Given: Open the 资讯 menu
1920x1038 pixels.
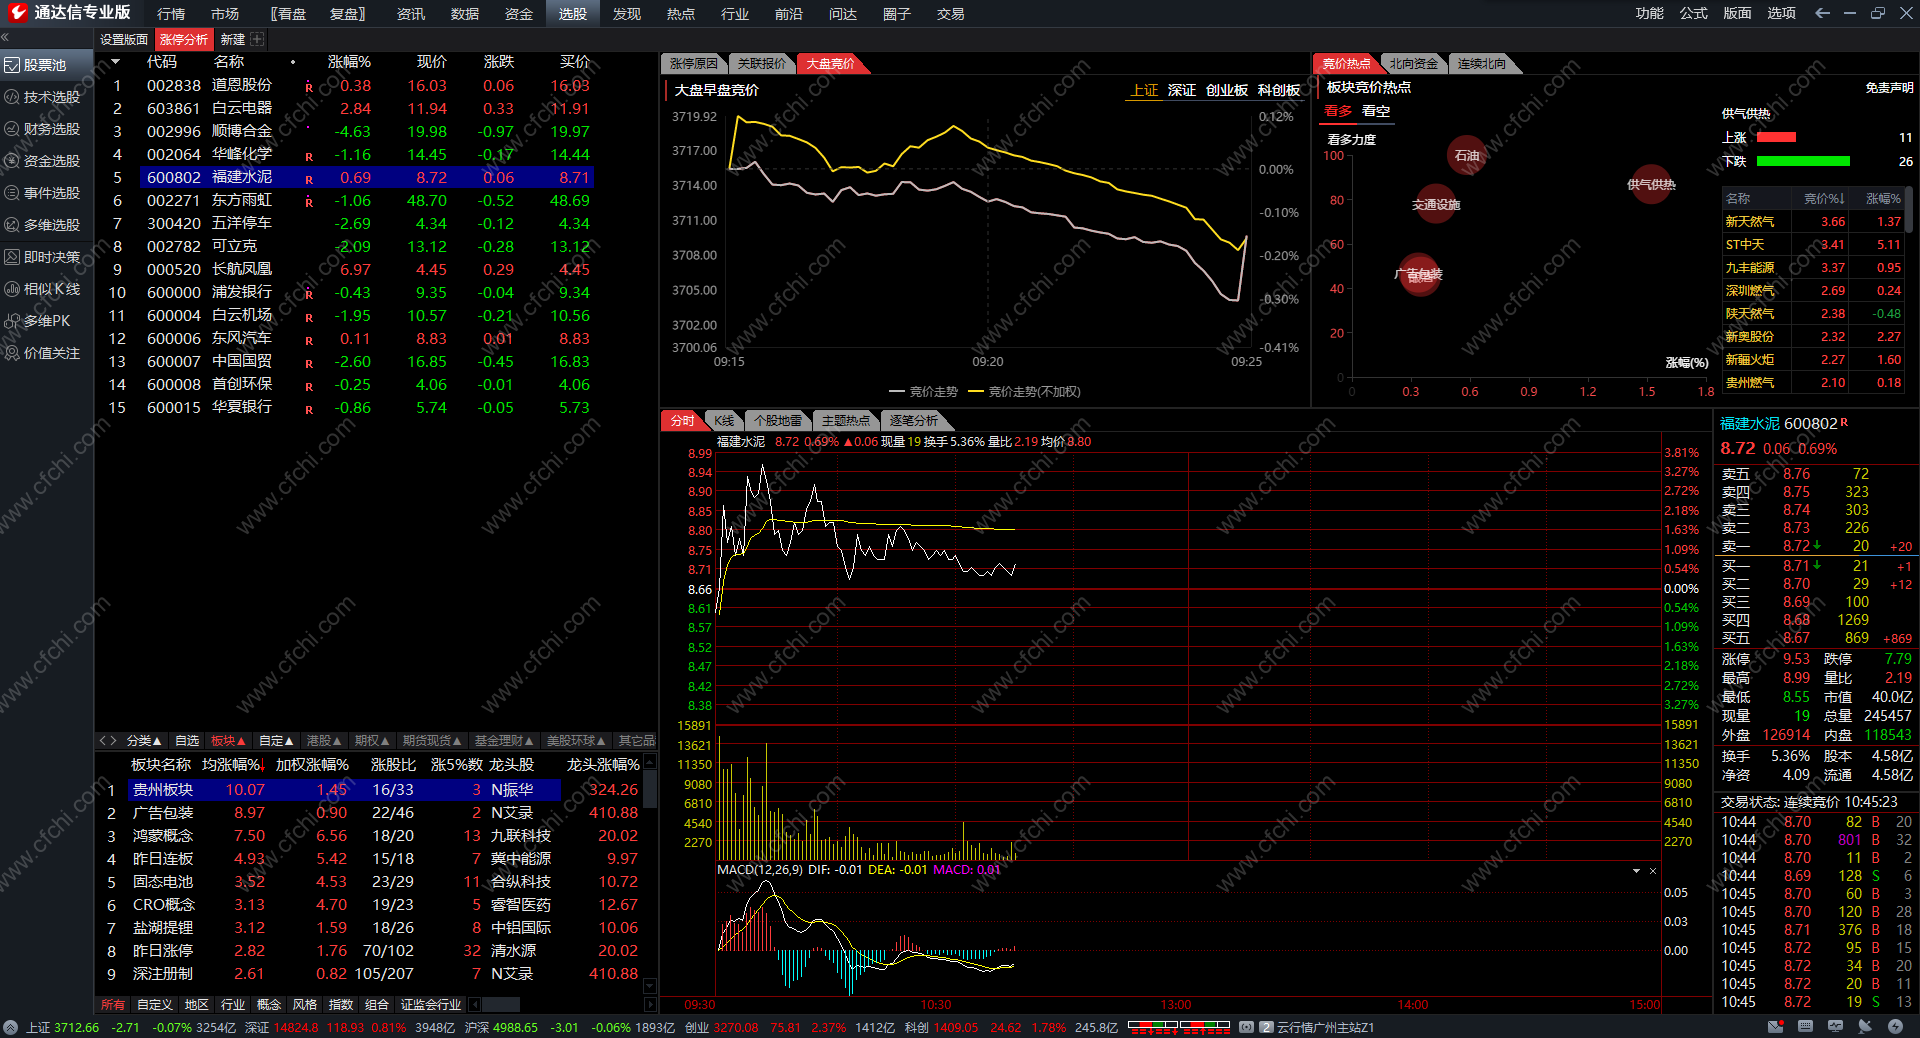Looking at the screenshot, I should (x=411, y=14).
